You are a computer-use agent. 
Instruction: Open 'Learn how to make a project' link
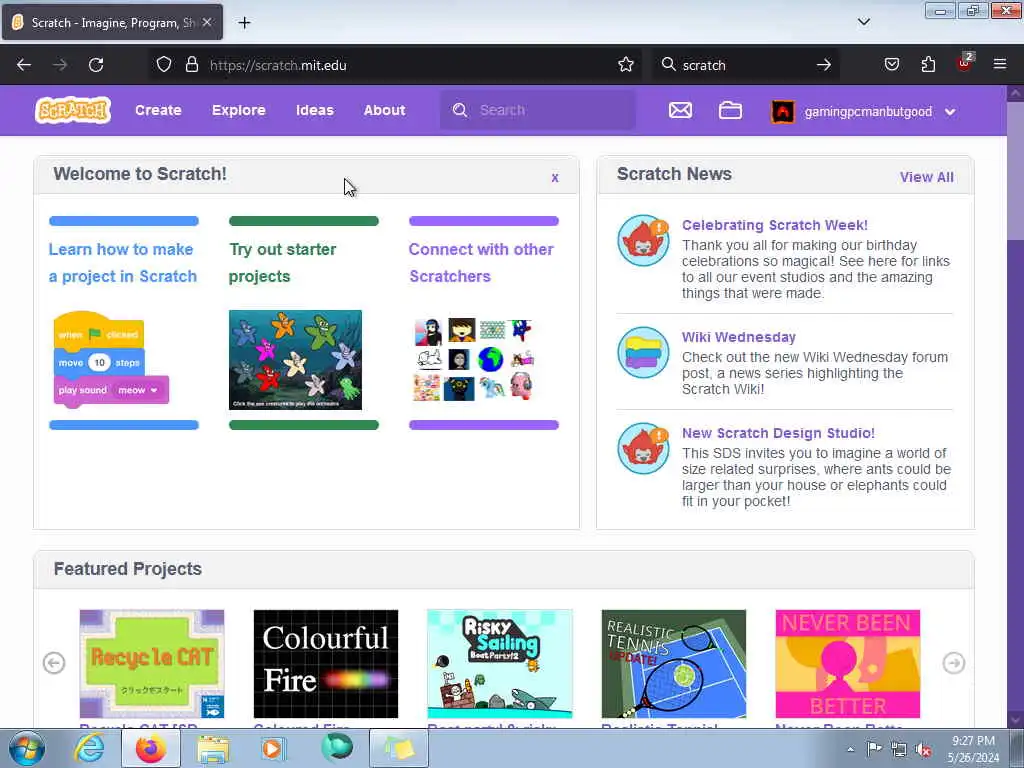click(123, 263)
